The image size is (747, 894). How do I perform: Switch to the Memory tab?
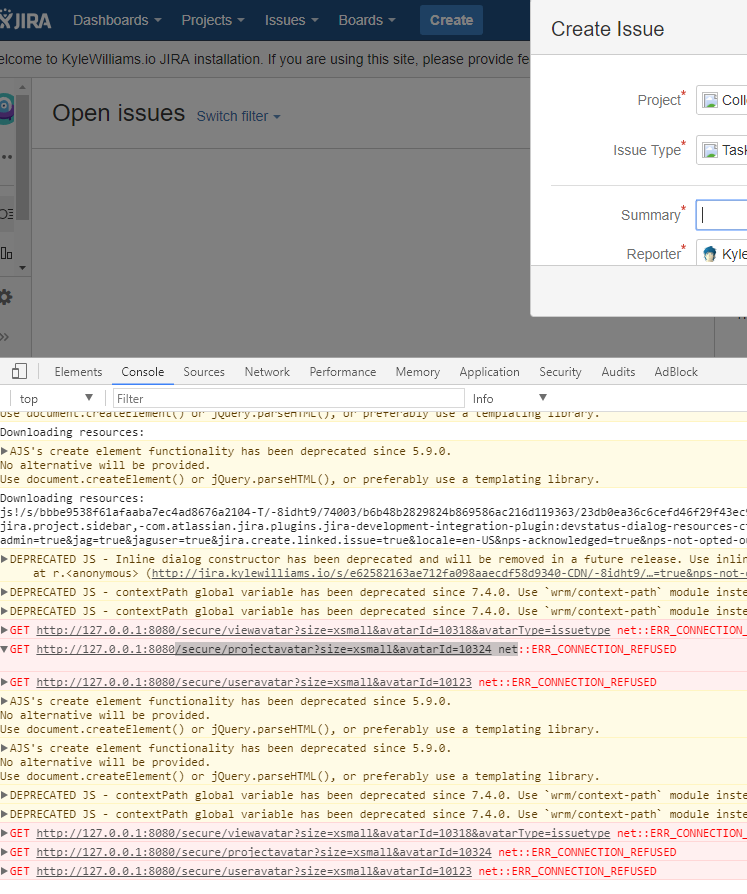(417, 372)
